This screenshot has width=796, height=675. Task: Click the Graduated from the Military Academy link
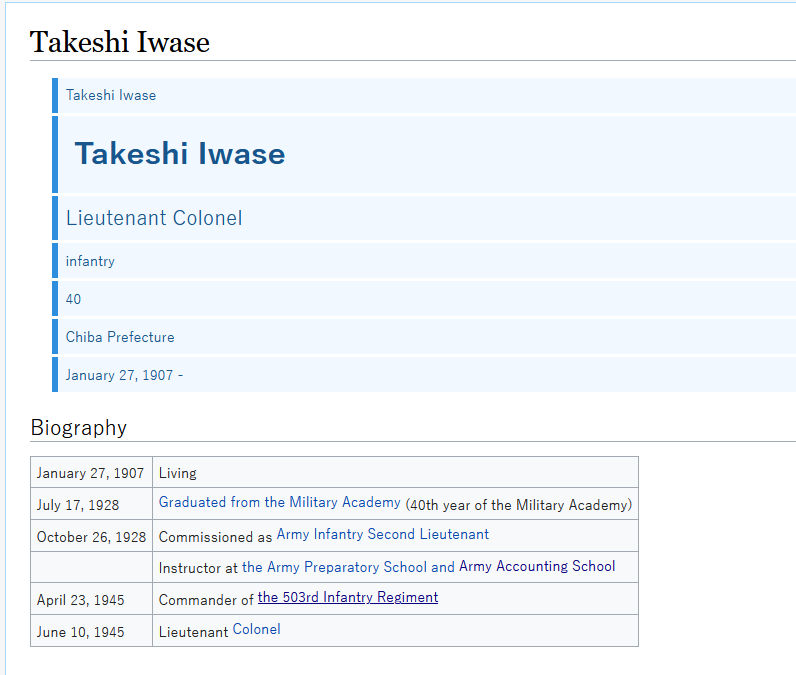point(279,502)
